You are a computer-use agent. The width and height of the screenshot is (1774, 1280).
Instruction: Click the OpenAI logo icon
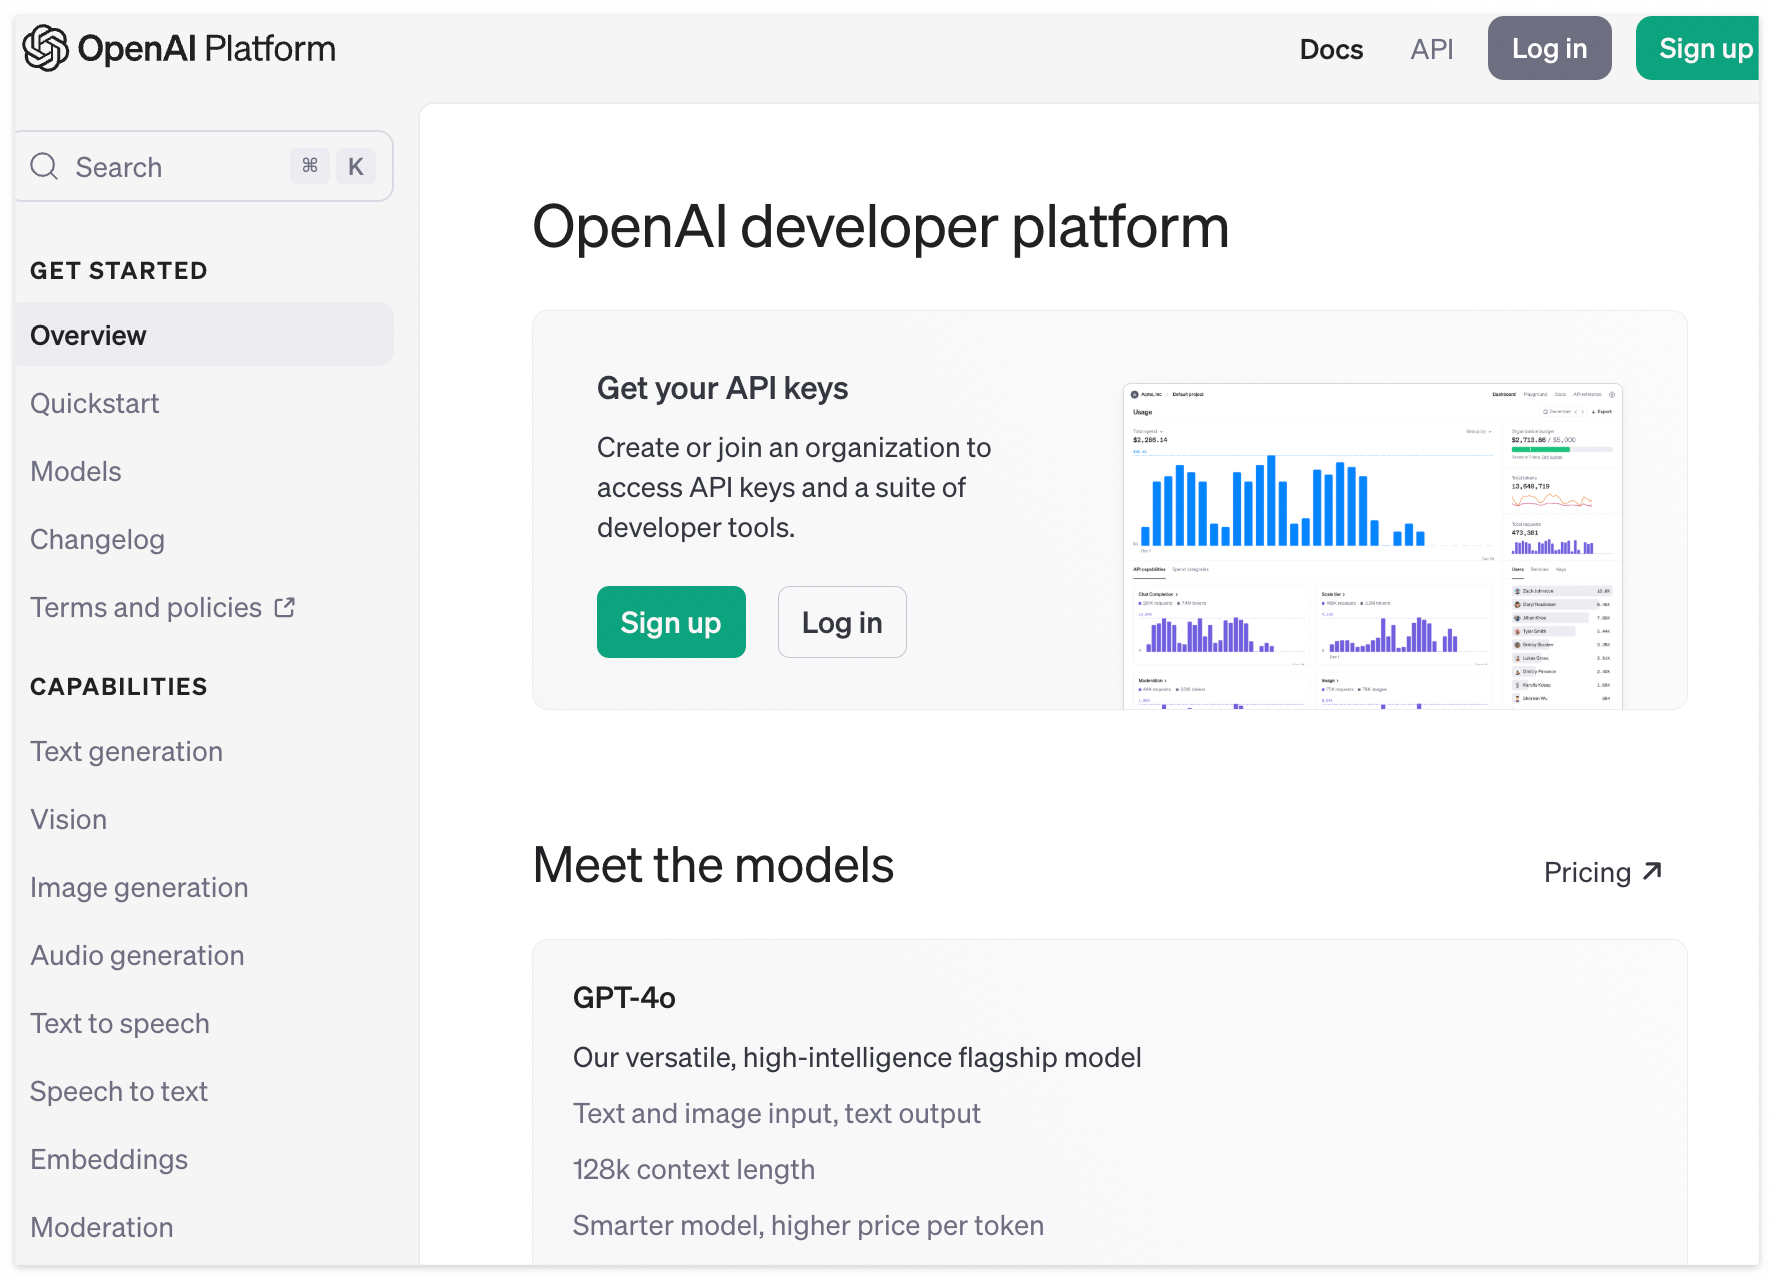click(46, 48)
